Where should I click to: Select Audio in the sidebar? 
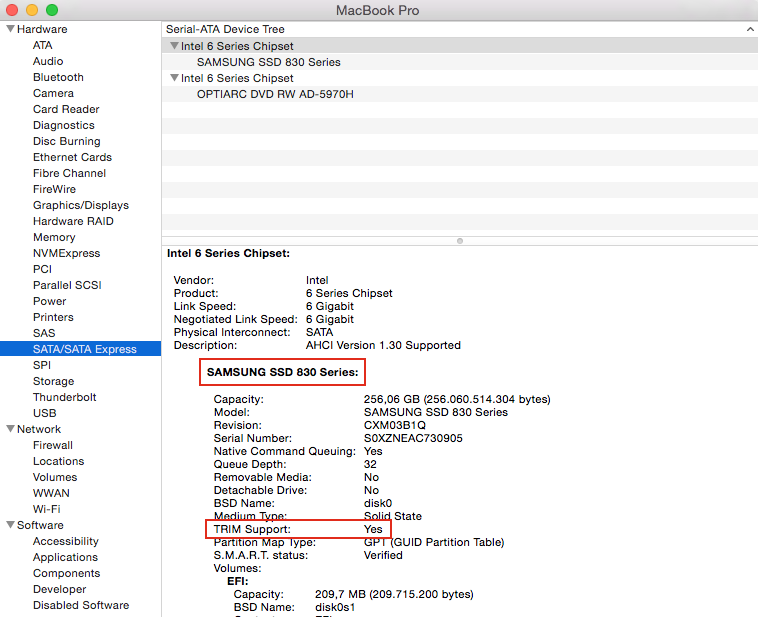48,61
